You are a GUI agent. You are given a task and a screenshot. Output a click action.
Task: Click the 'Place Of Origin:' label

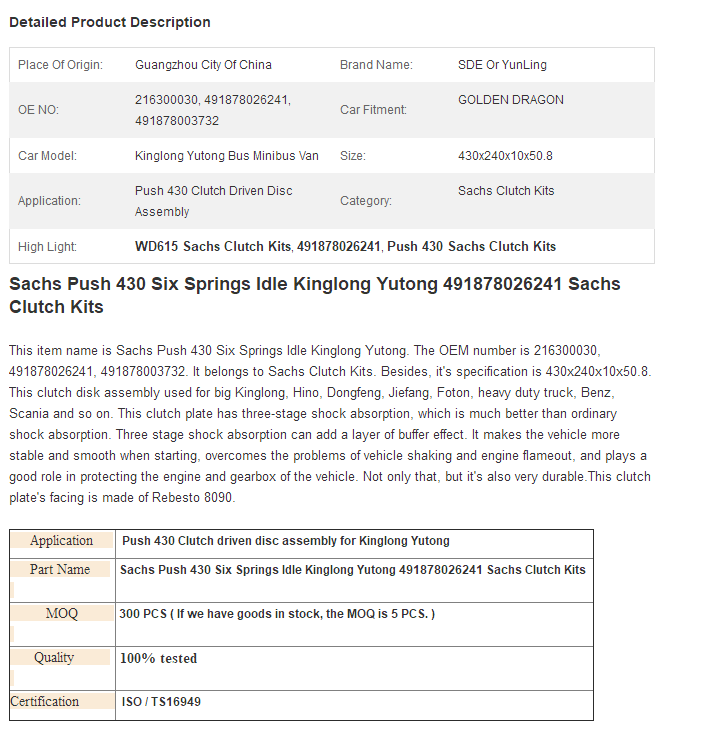coord(60,65)
